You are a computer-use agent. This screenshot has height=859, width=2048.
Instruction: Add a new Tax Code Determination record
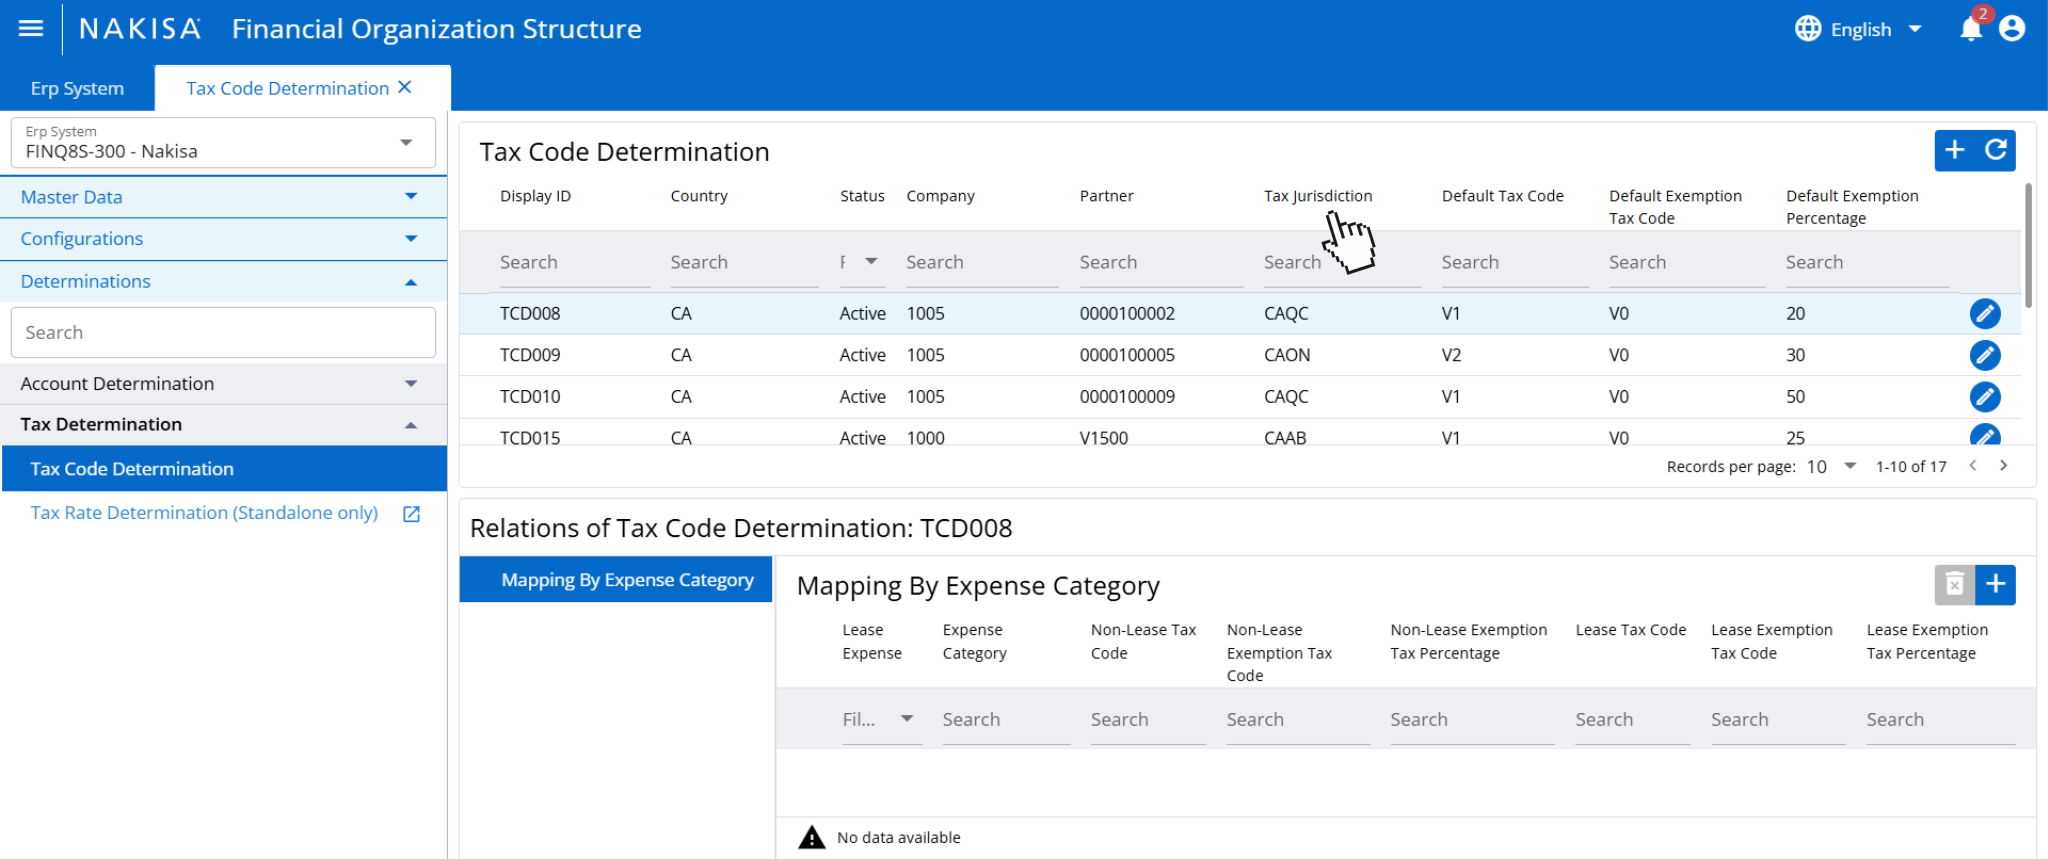click(1954, 150)
